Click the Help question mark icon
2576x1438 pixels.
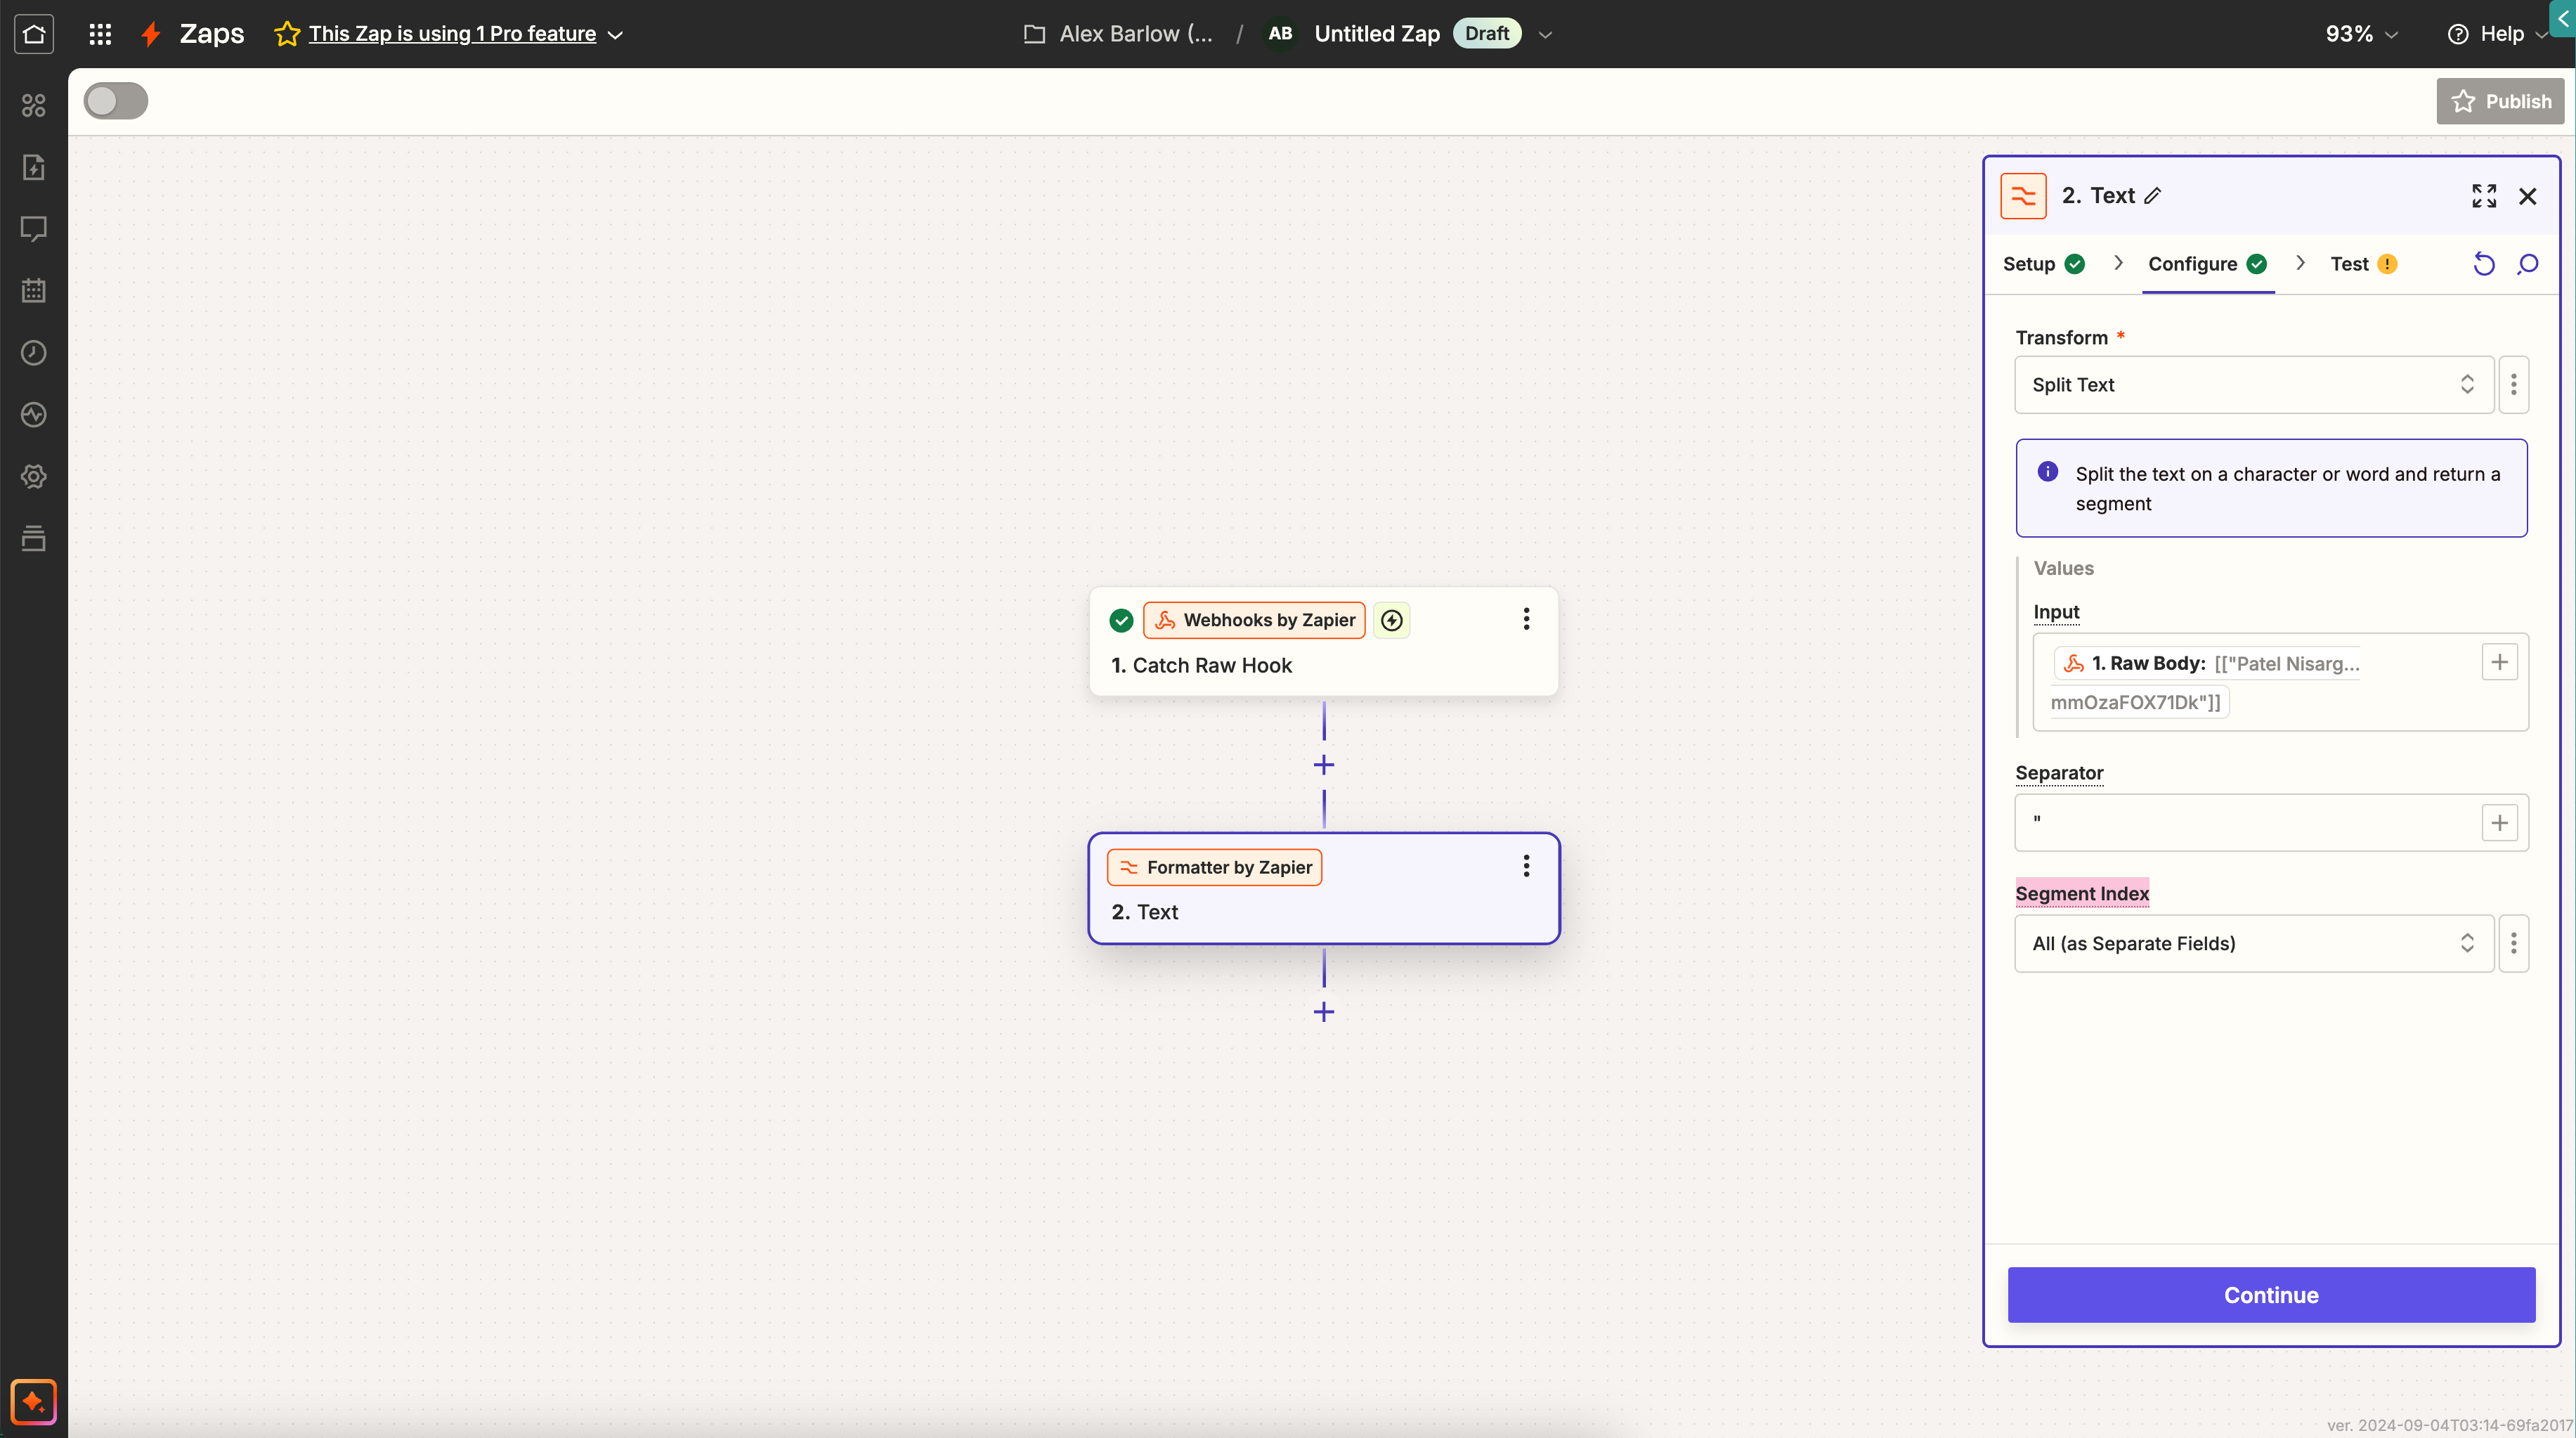point(2458,34)
